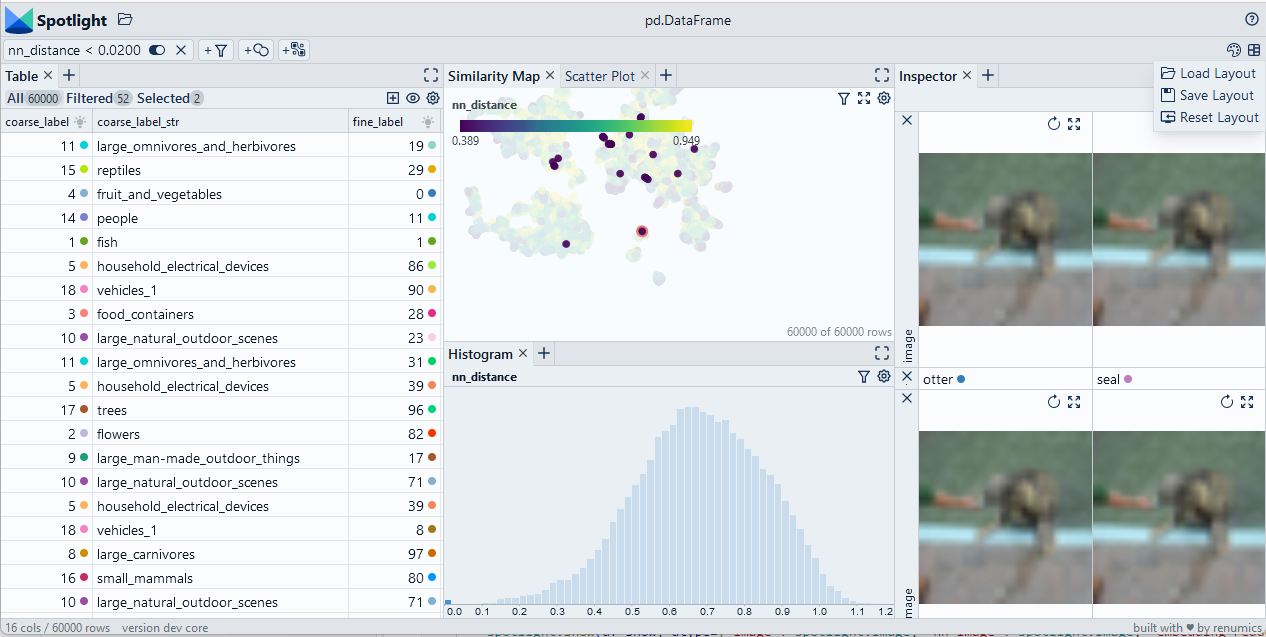This screenshot has height=637, width=1266.
Task: Toggle the coarse_label column color lightbulb
Action: [79, 122]
